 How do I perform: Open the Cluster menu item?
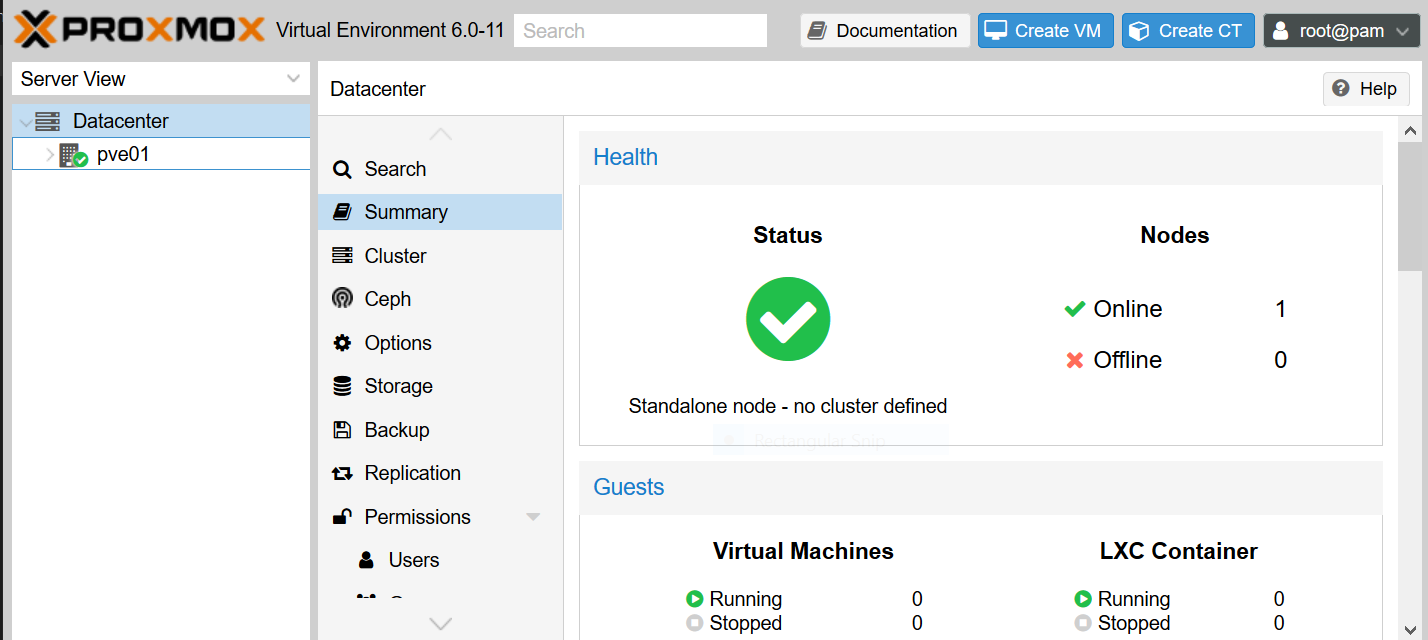(x=440, y=256)
